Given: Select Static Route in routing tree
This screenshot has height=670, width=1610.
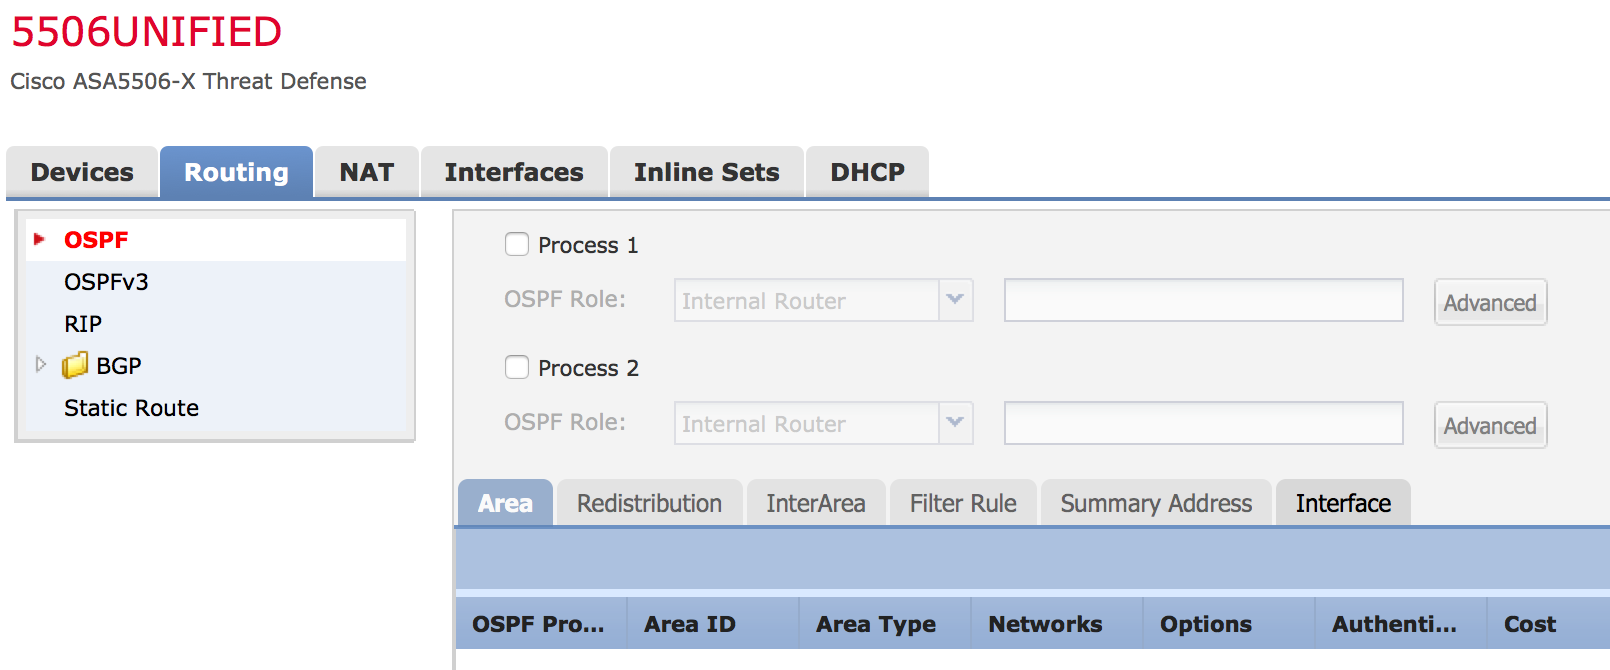Looking at the screenshot, I should [131, 408].
